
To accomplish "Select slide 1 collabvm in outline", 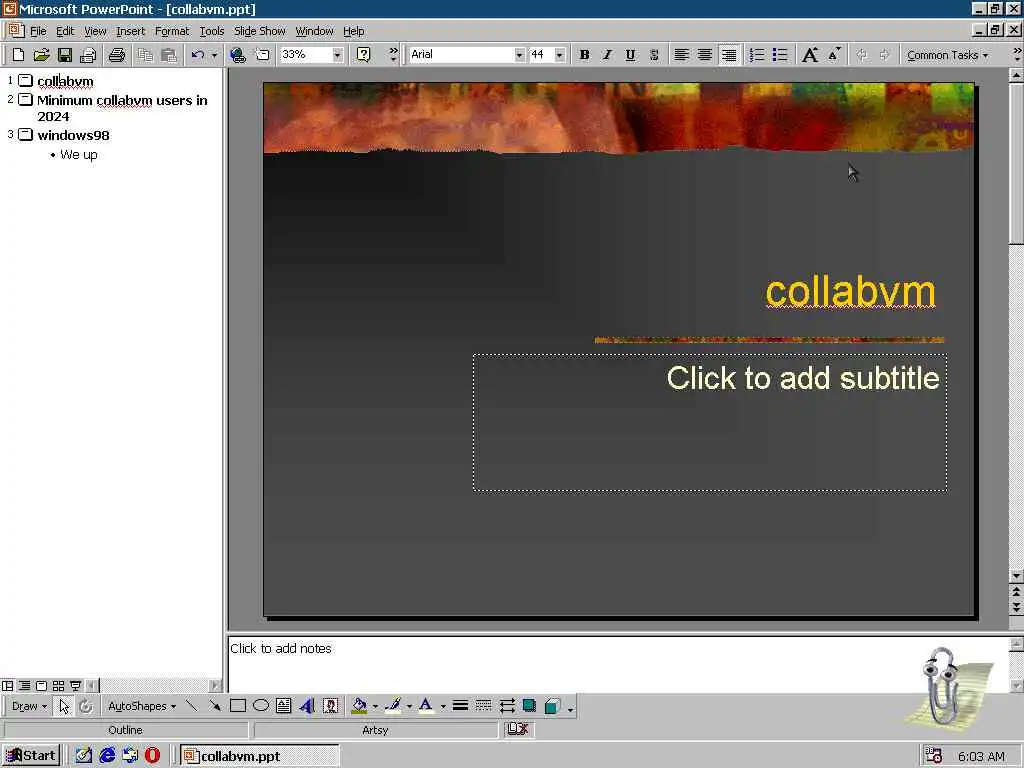I will click(65, 82).
